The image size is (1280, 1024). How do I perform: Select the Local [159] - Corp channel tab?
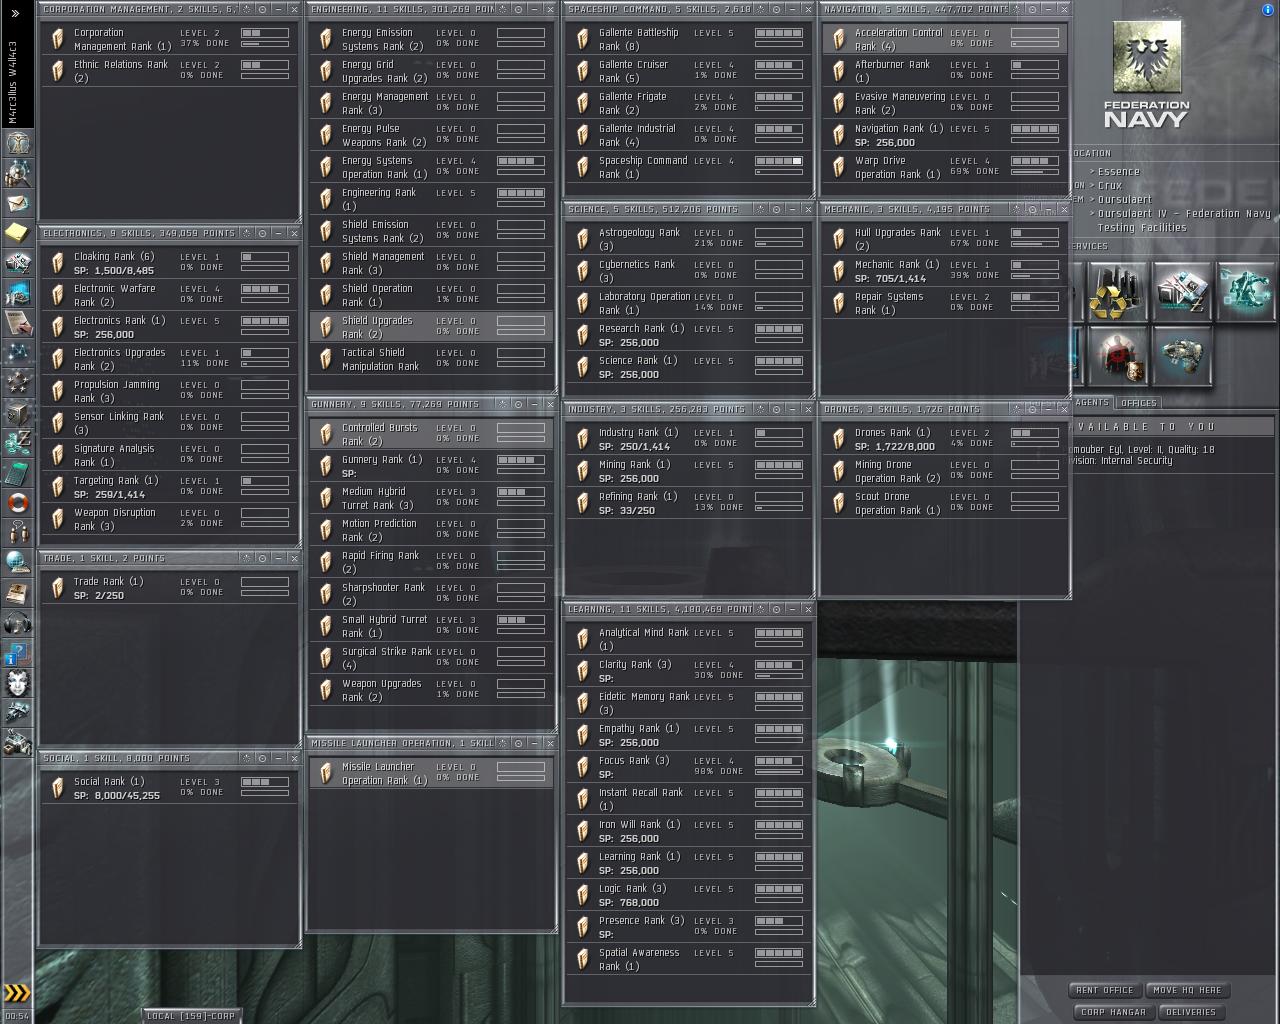[x=191, y=1016]
